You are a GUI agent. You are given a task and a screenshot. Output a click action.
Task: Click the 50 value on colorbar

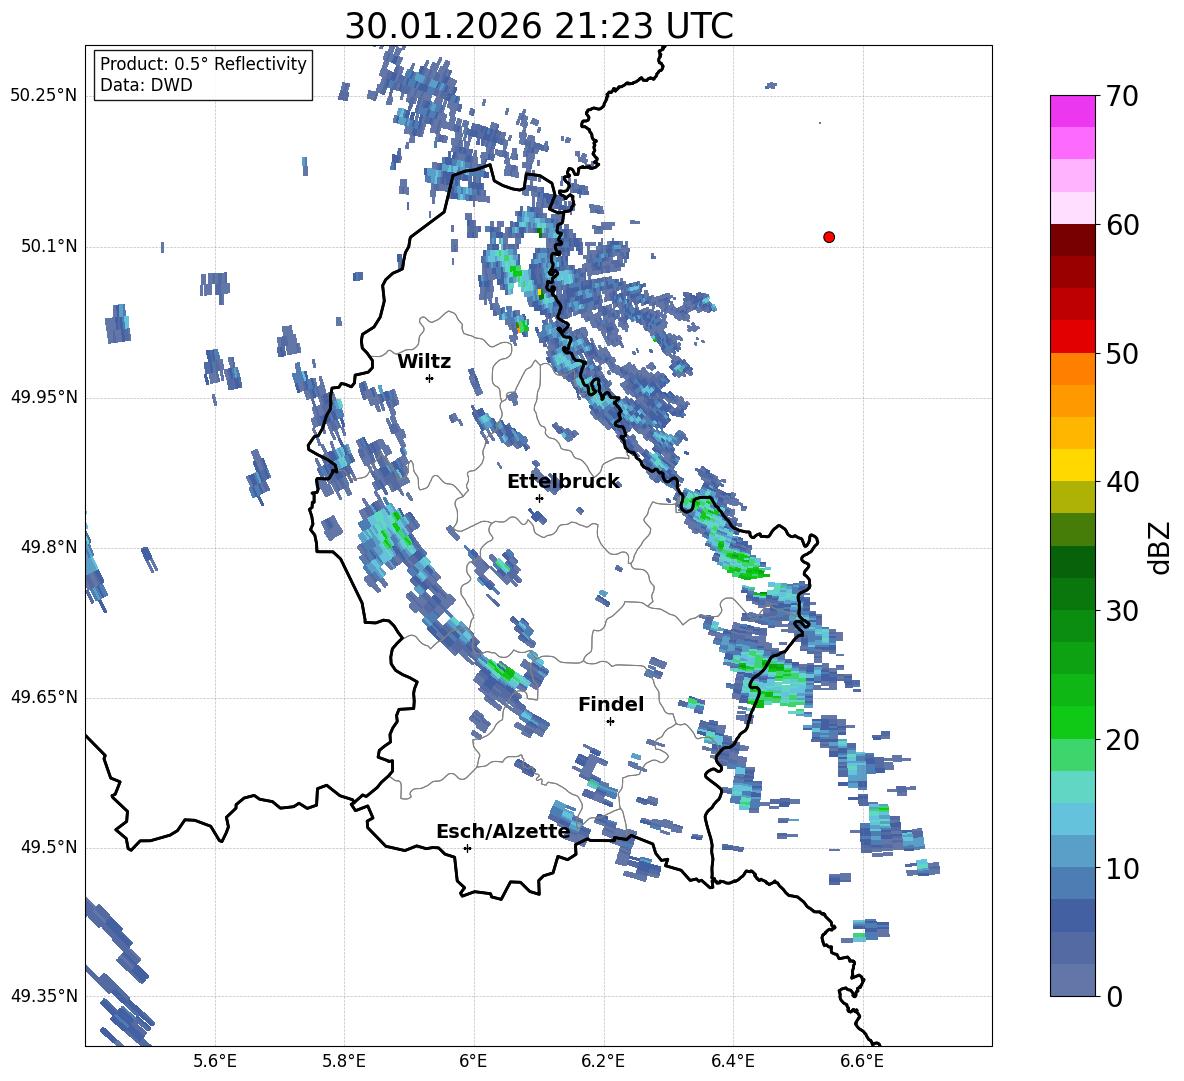(1122, 354)
